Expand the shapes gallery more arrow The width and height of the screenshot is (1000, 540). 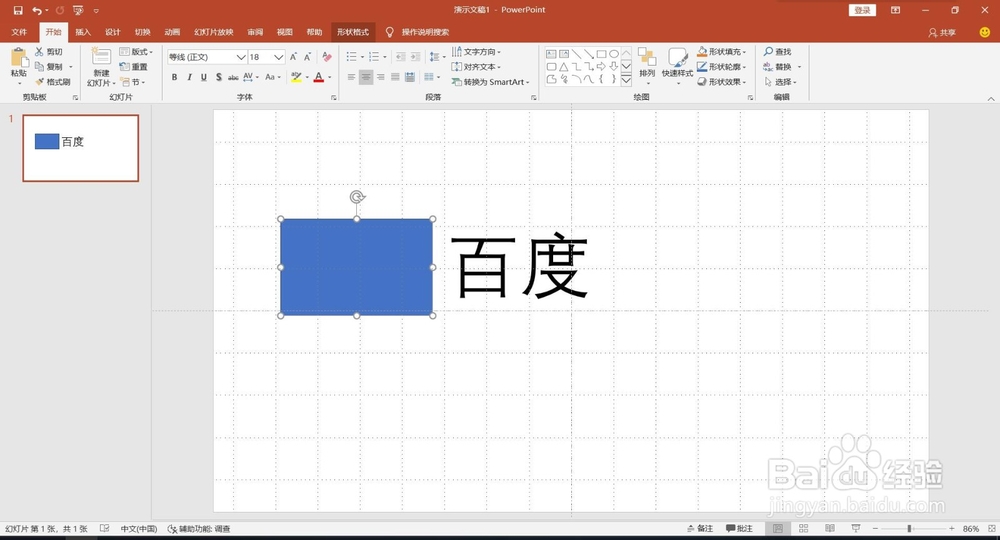pyautogui.click(x=626, y=80)
